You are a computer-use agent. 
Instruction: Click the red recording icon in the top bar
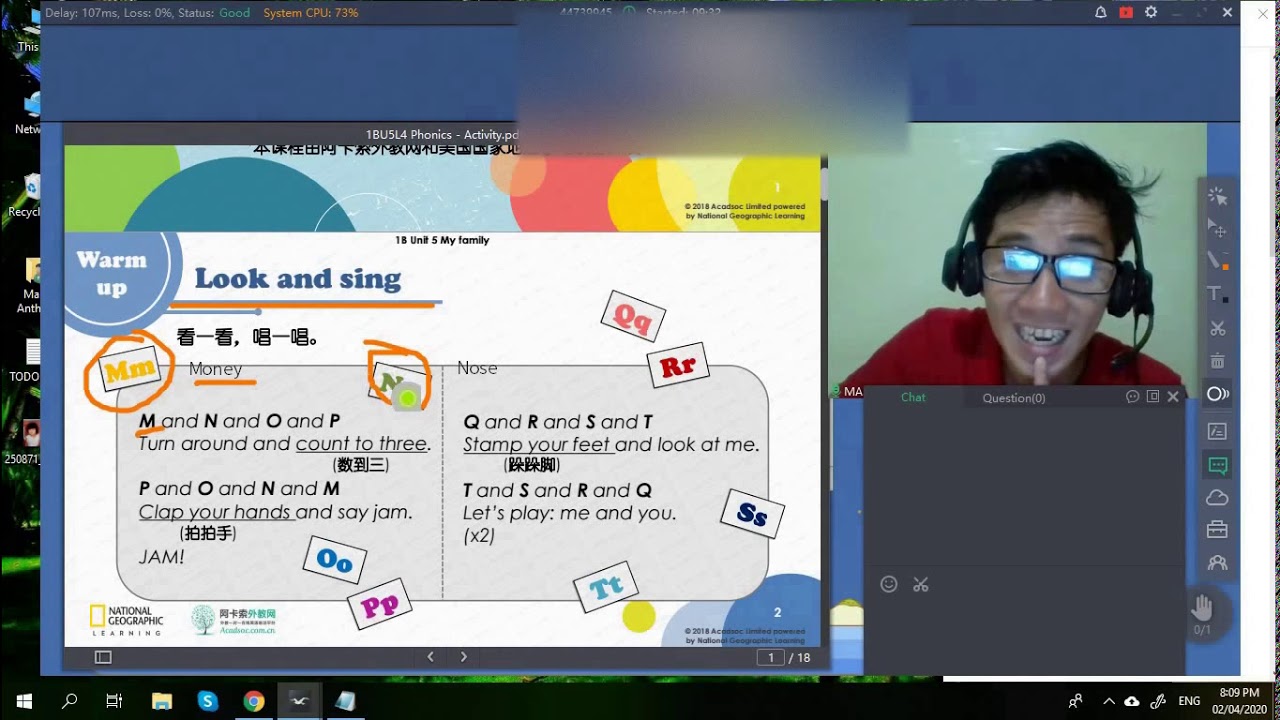1126,13
